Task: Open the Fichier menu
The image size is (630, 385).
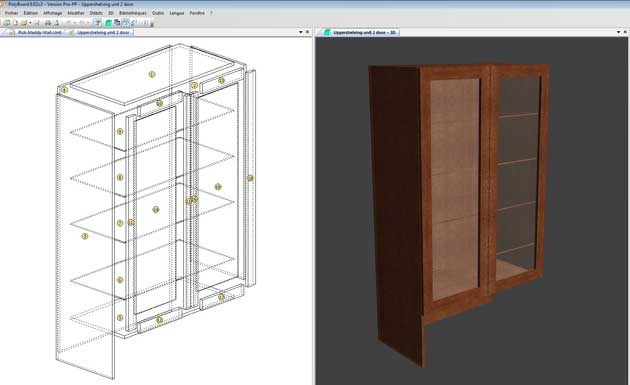Action: point(11,13)
